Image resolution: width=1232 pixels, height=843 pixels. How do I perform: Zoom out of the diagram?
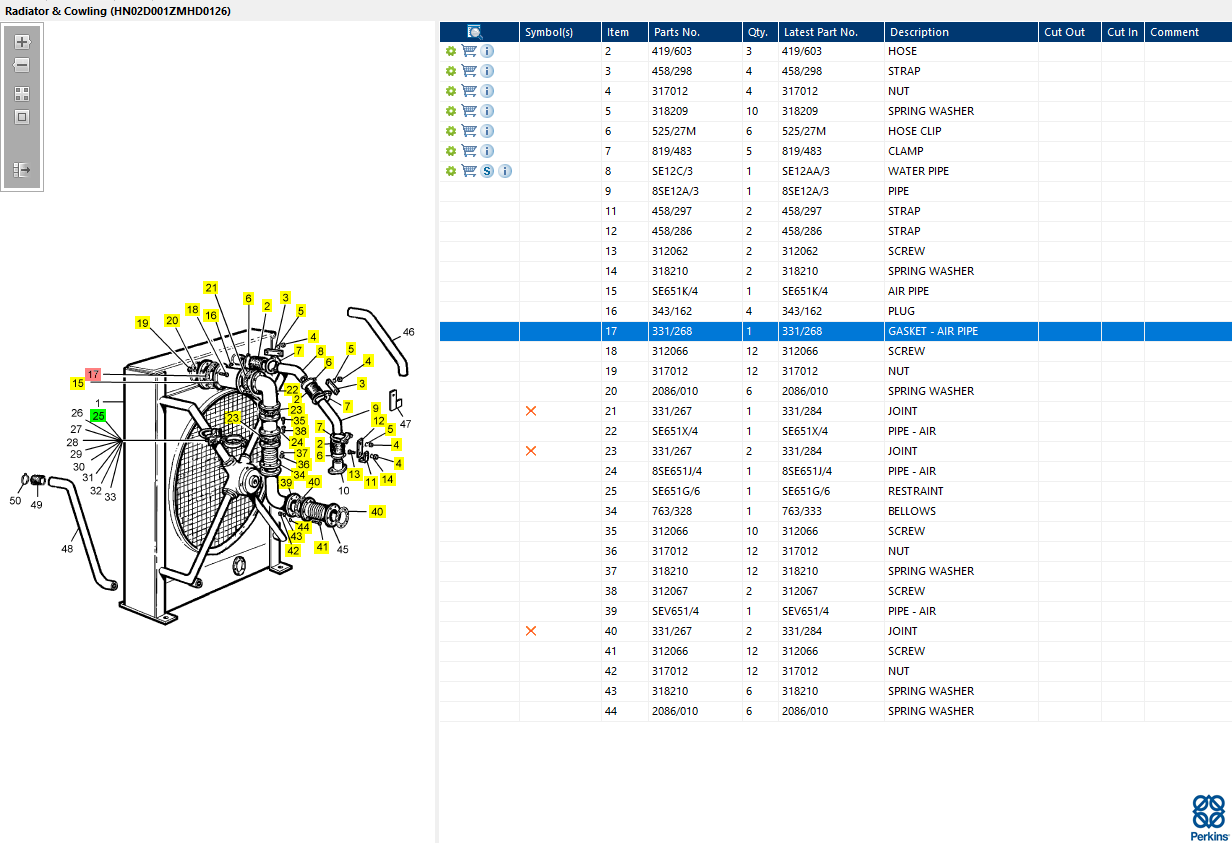[x=22, y=65]
